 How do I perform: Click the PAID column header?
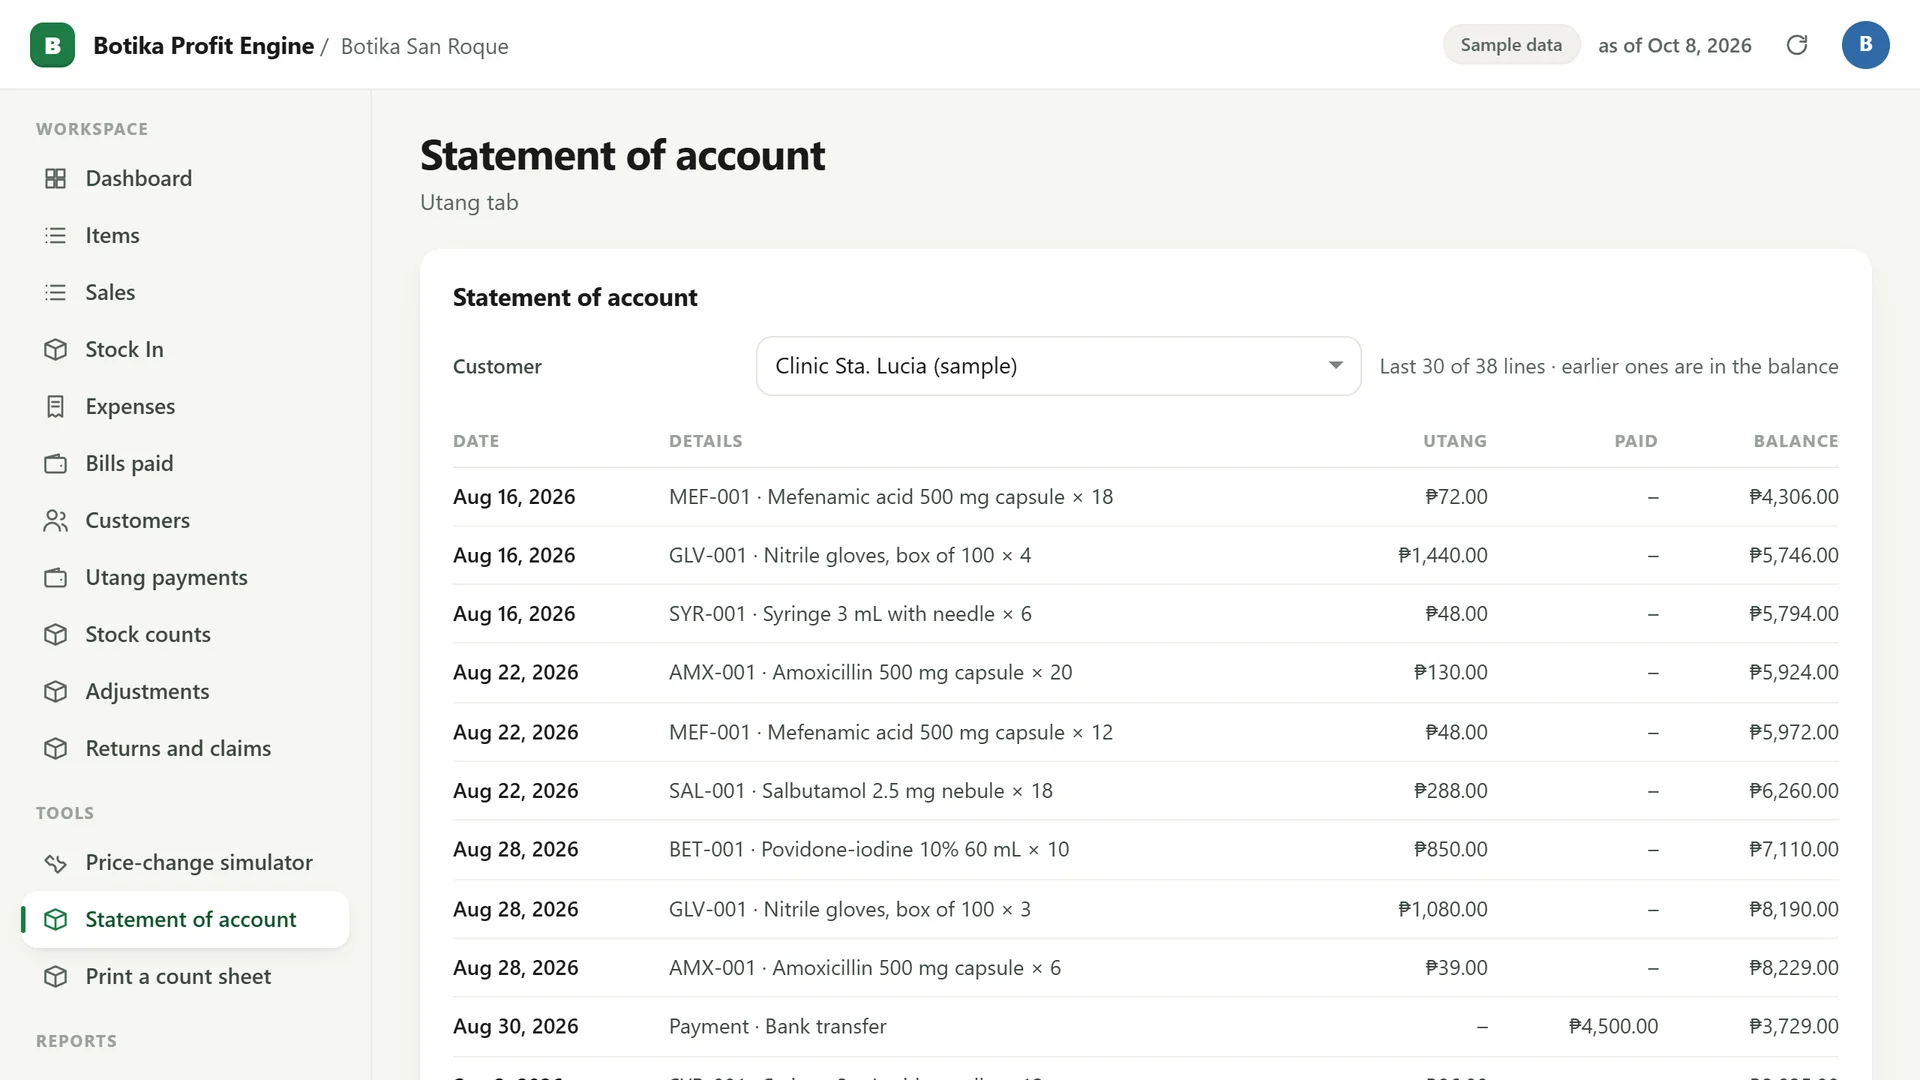click(1636, 441)
